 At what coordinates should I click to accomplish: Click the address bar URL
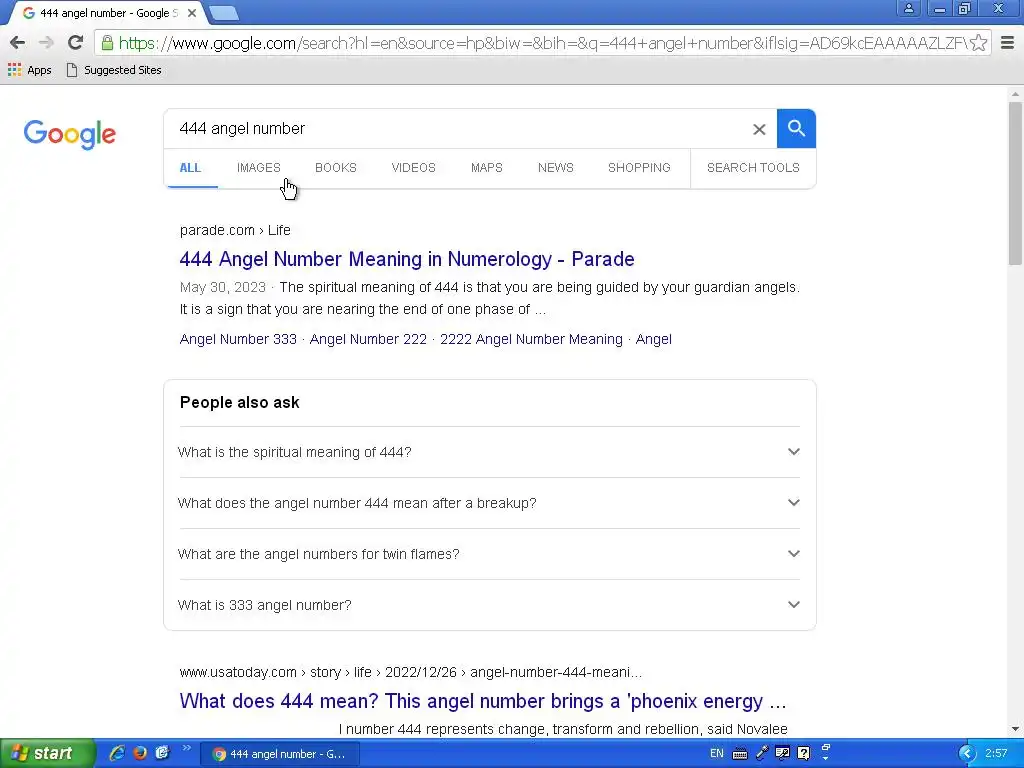[x=542, y=43]
